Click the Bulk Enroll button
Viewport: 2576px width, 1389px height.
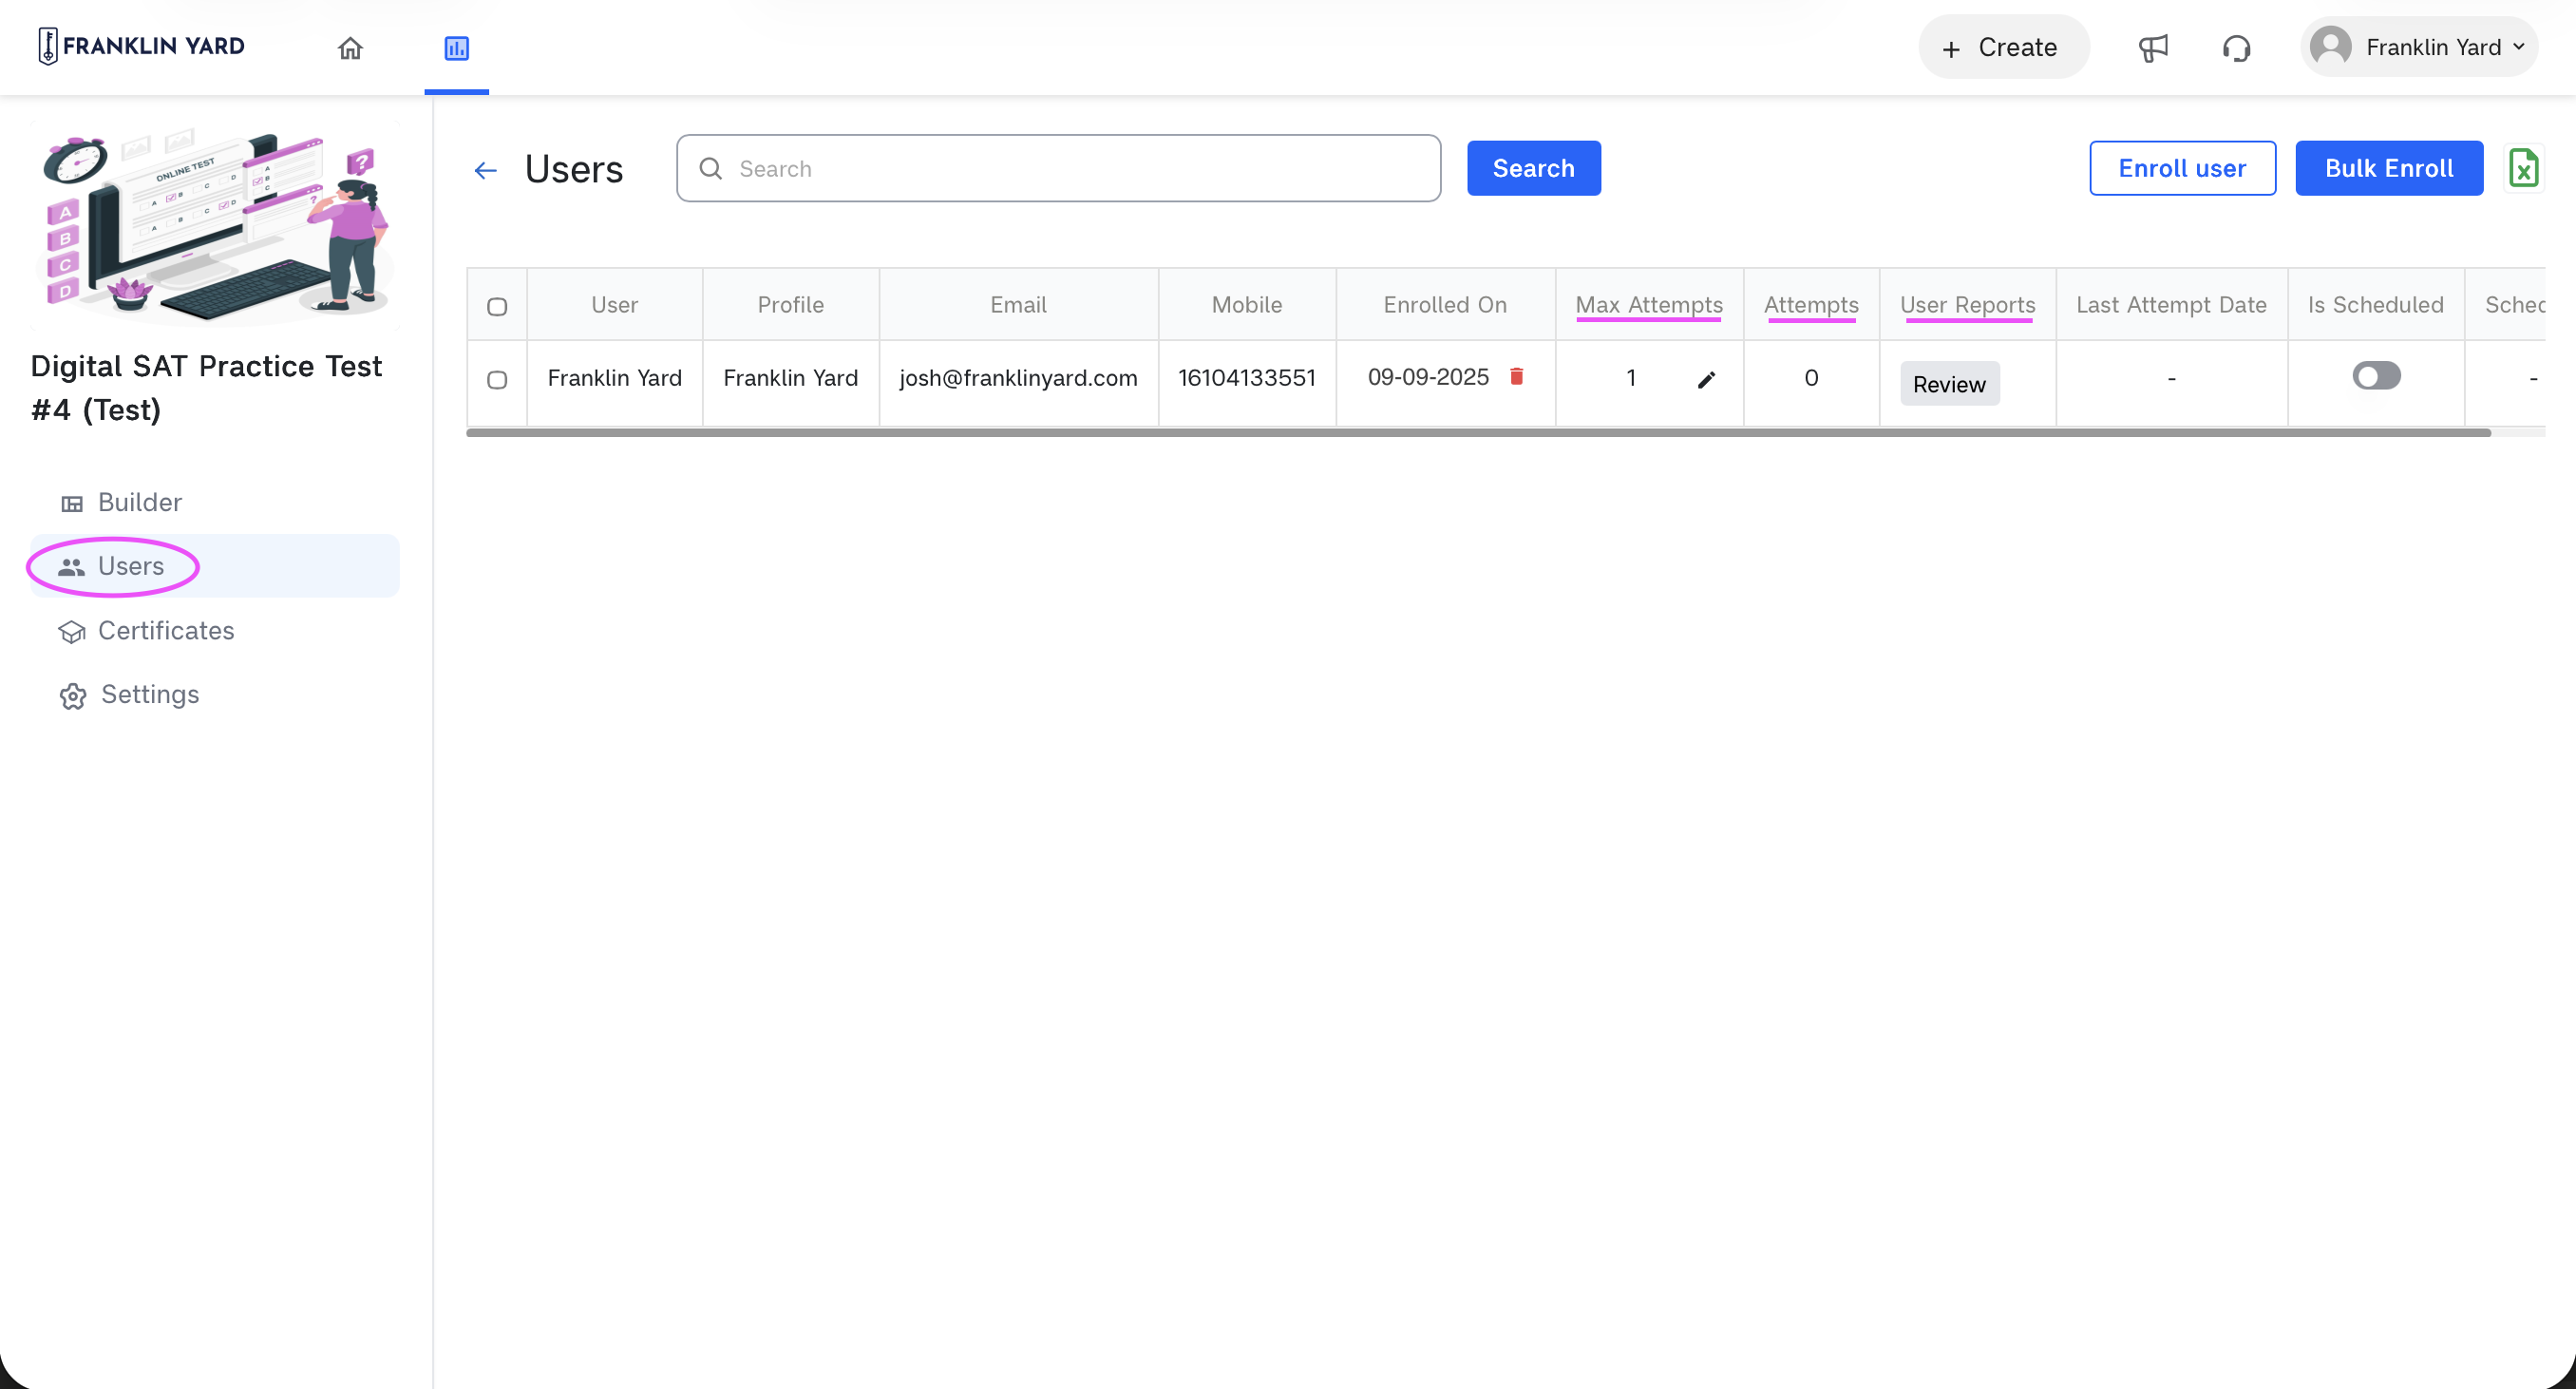coord(2388,168)
